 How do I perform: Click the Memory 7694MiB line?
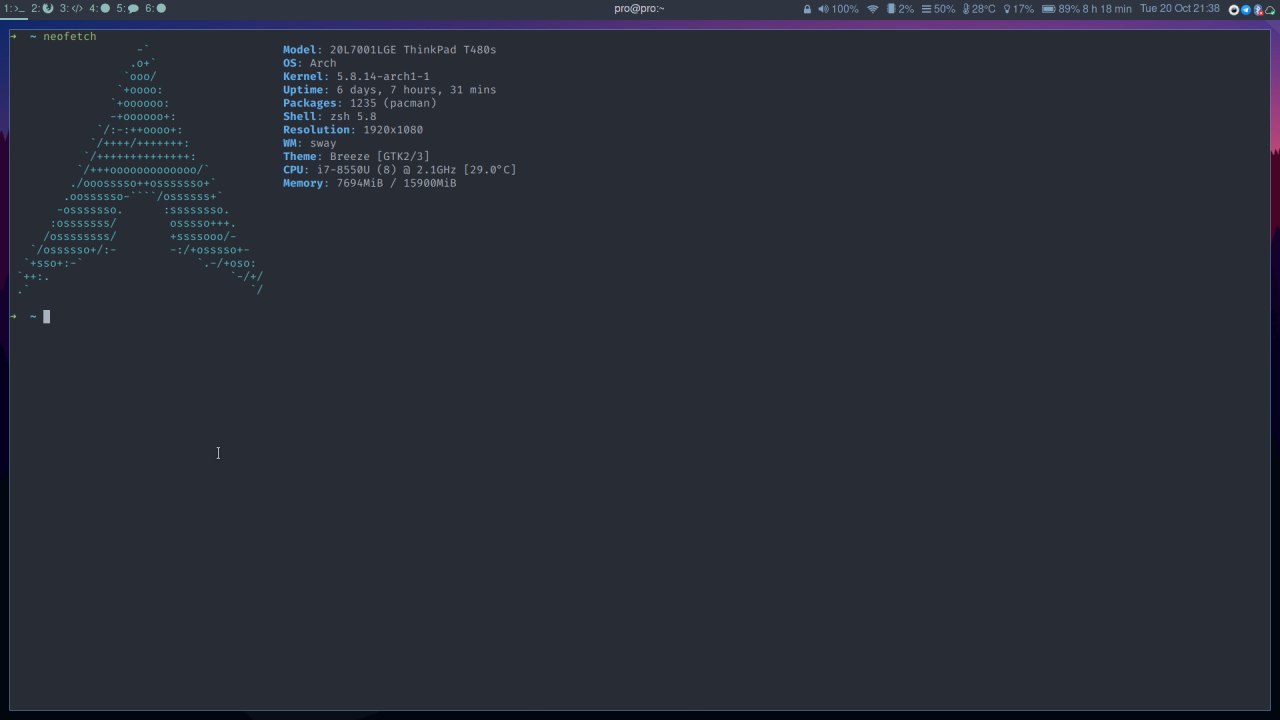coord(370,184)
